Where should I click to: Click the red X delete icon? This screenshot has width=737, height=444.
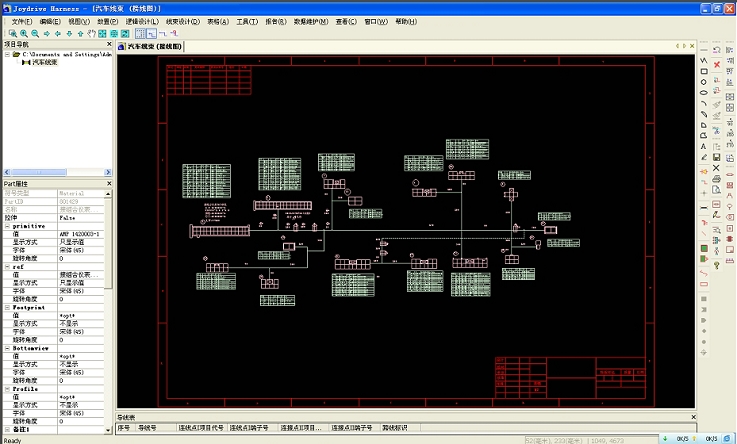click(x=717, y=65)
